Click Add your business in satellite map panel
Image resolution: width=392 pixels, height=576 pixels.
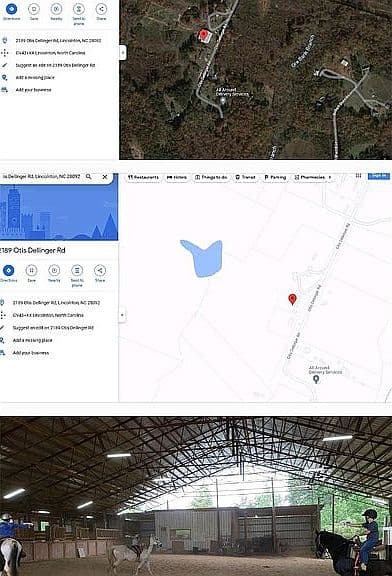point(33,90)
